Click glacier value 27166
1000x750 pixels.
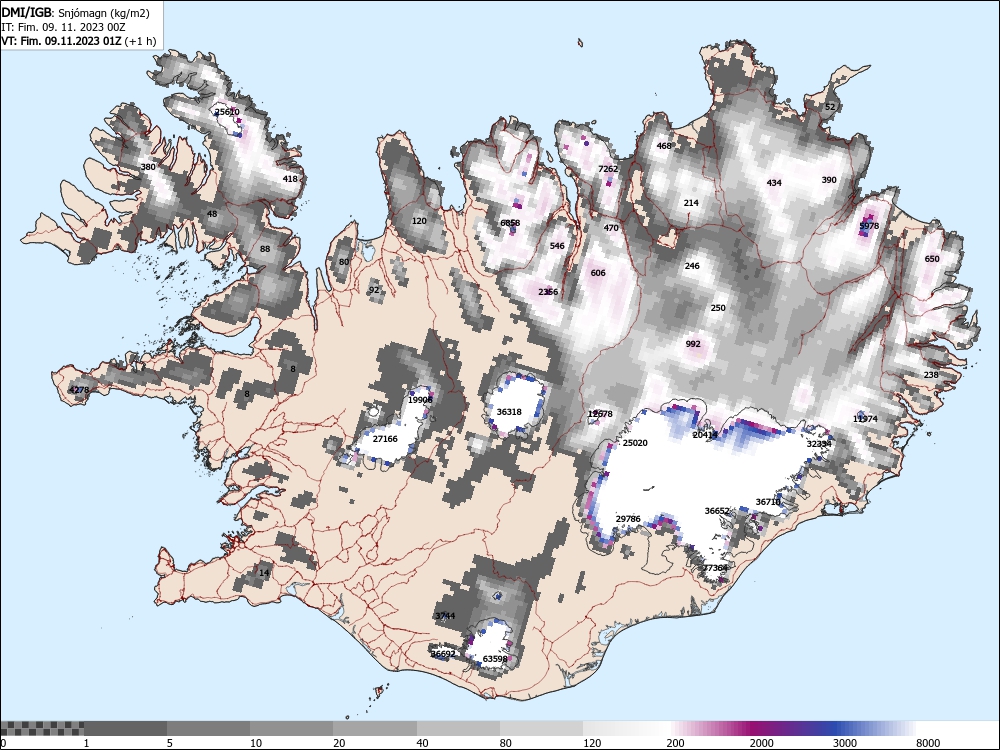(x=385, y=439)
